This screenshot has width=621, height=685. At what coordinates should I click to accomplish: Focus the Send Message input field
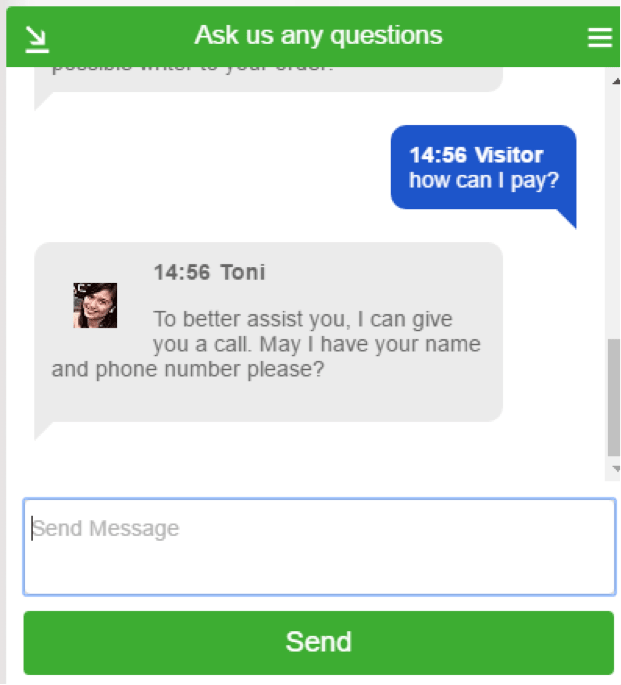[320, 547]
